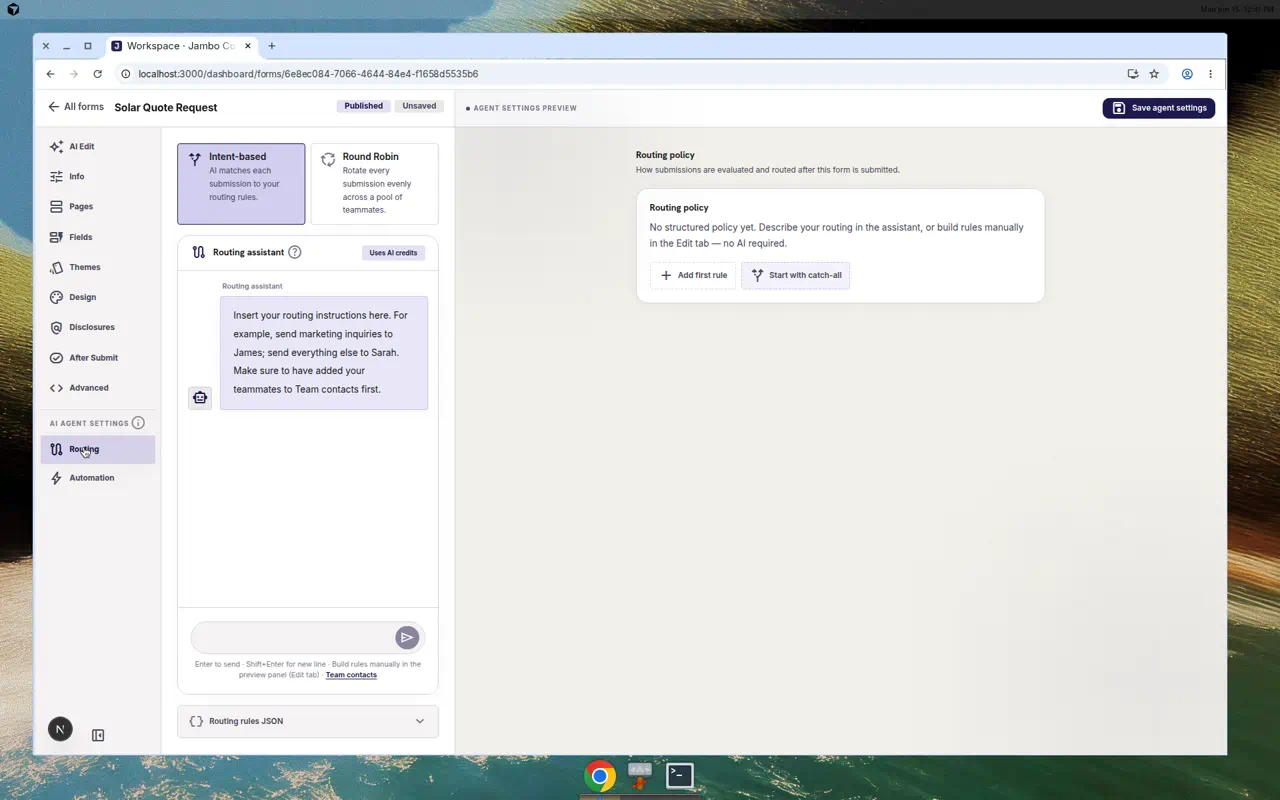
Task: Open the Team contacts link
Action: pos(351,675)
